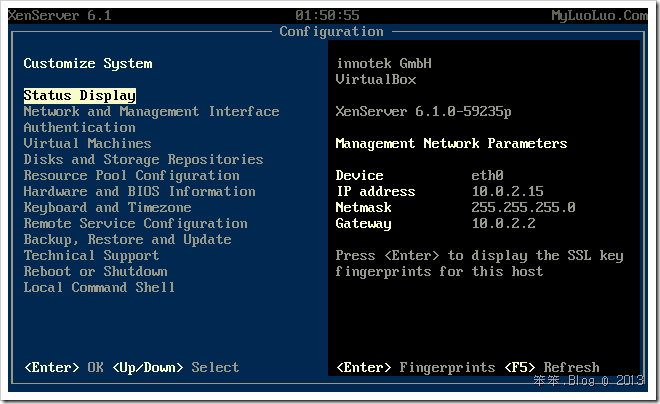
Task: Open Keyboard and Timezone settings
Action: (x=107, y=207)
